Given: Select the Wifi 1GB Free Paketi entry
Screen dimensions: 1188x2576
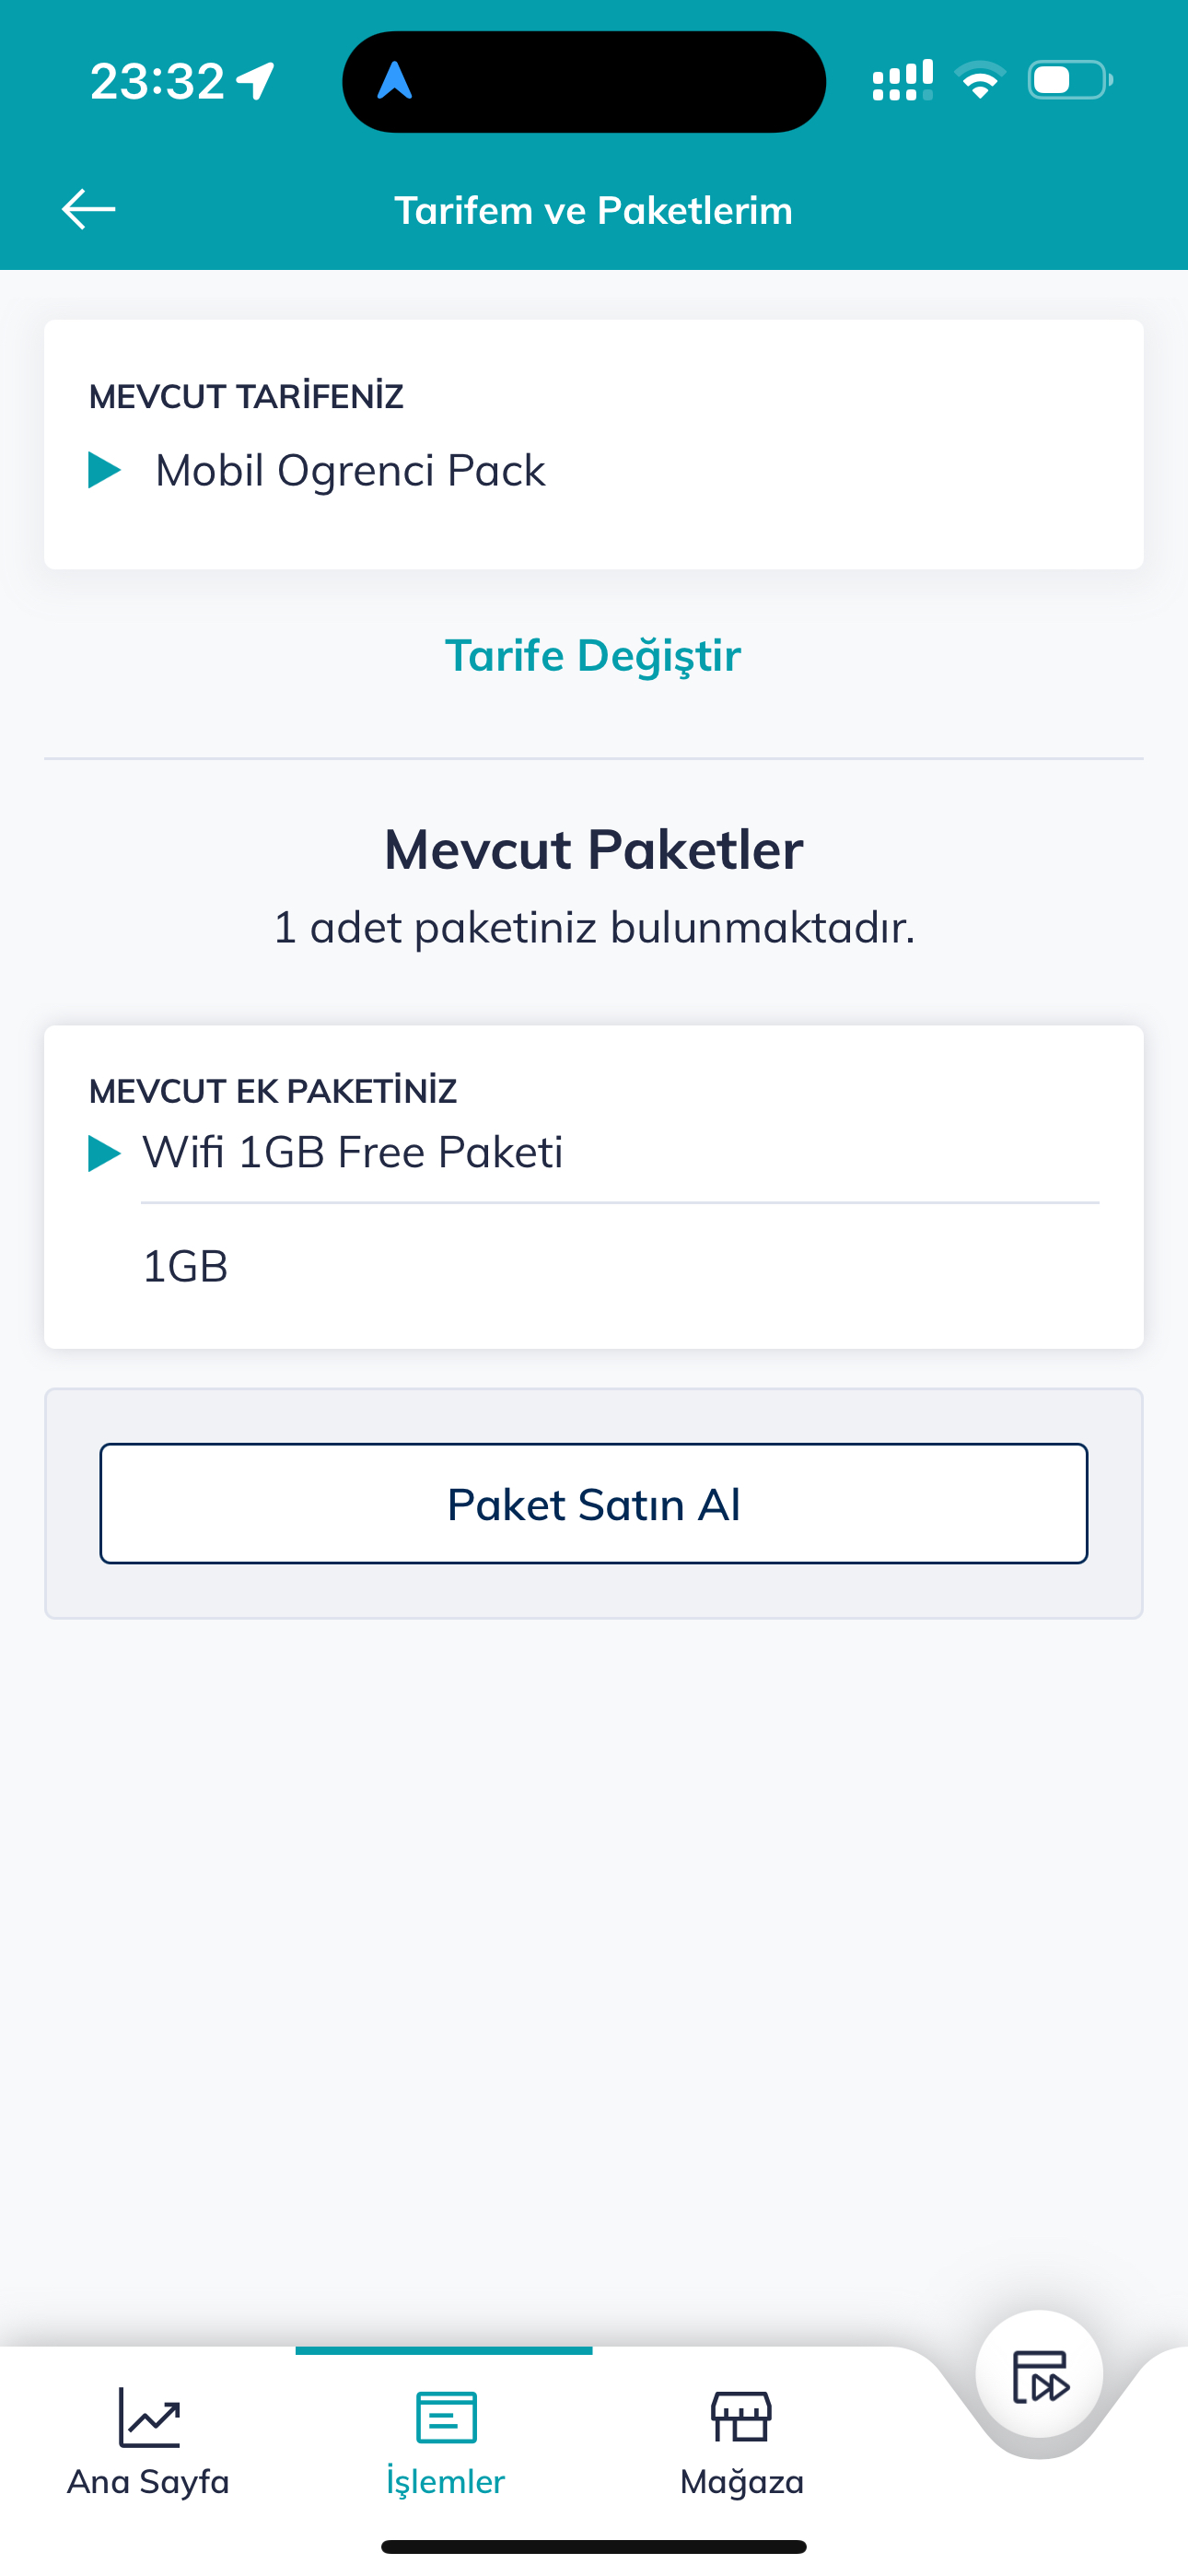Looking at the screenshot, I should coord(353,1152).
